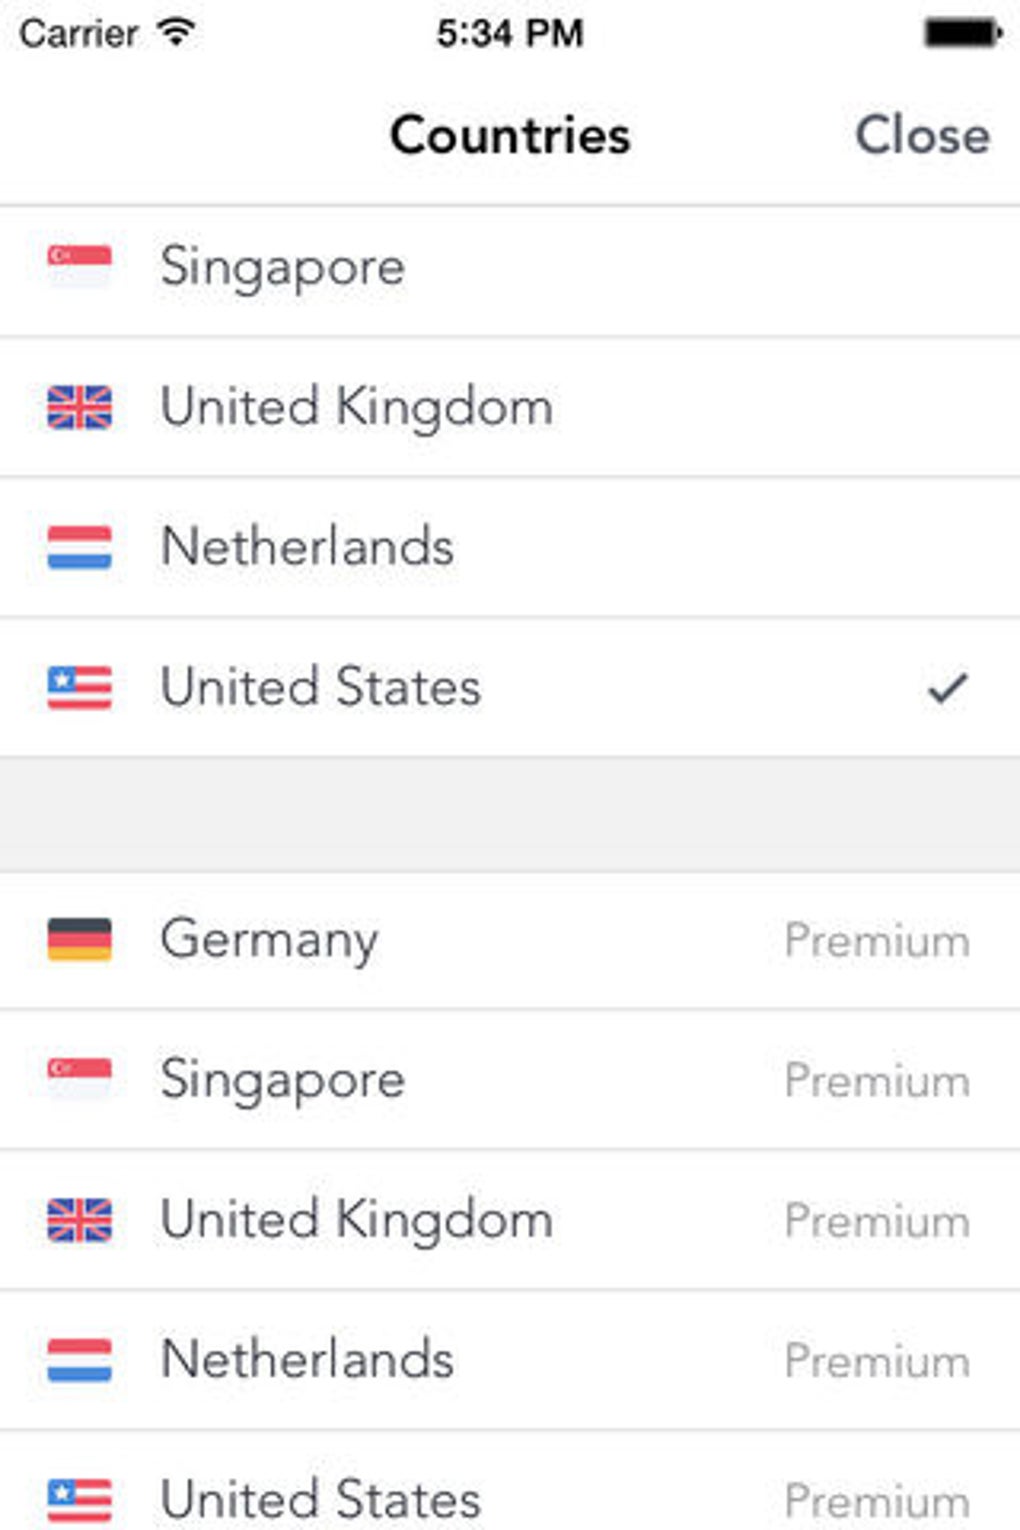The height and width of the screenshot is (1530, 1020).
Task: Tap the Singapore flag in free list
Action: 79,266
